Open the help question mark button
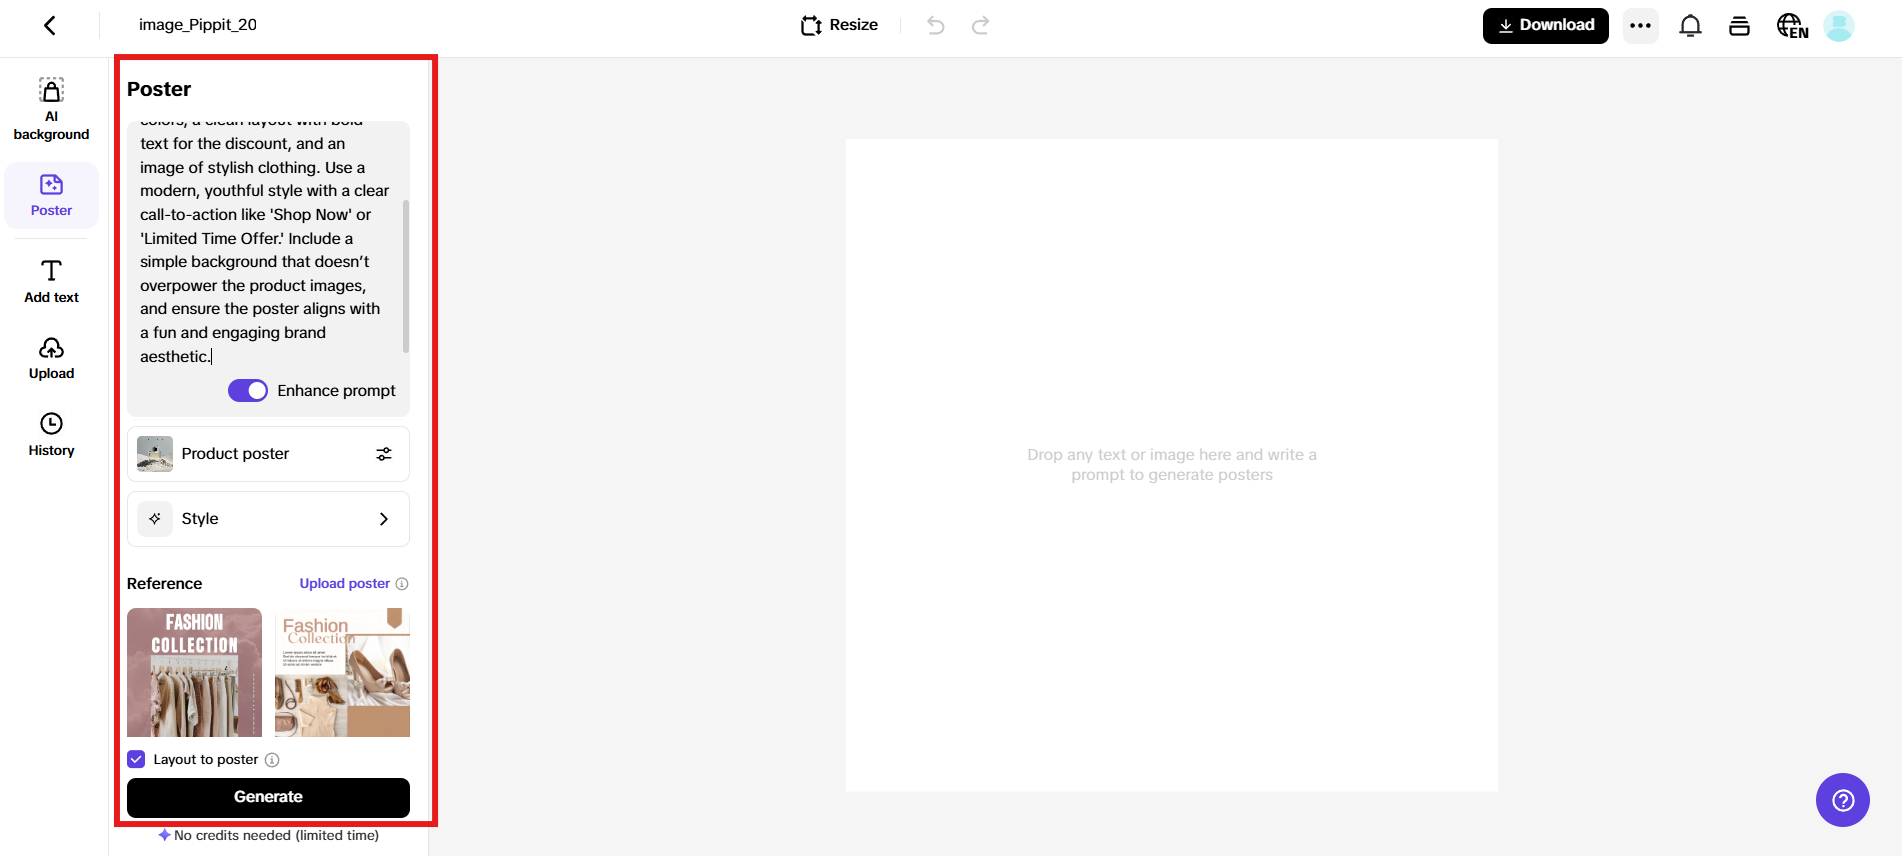 coord(1842,800)
